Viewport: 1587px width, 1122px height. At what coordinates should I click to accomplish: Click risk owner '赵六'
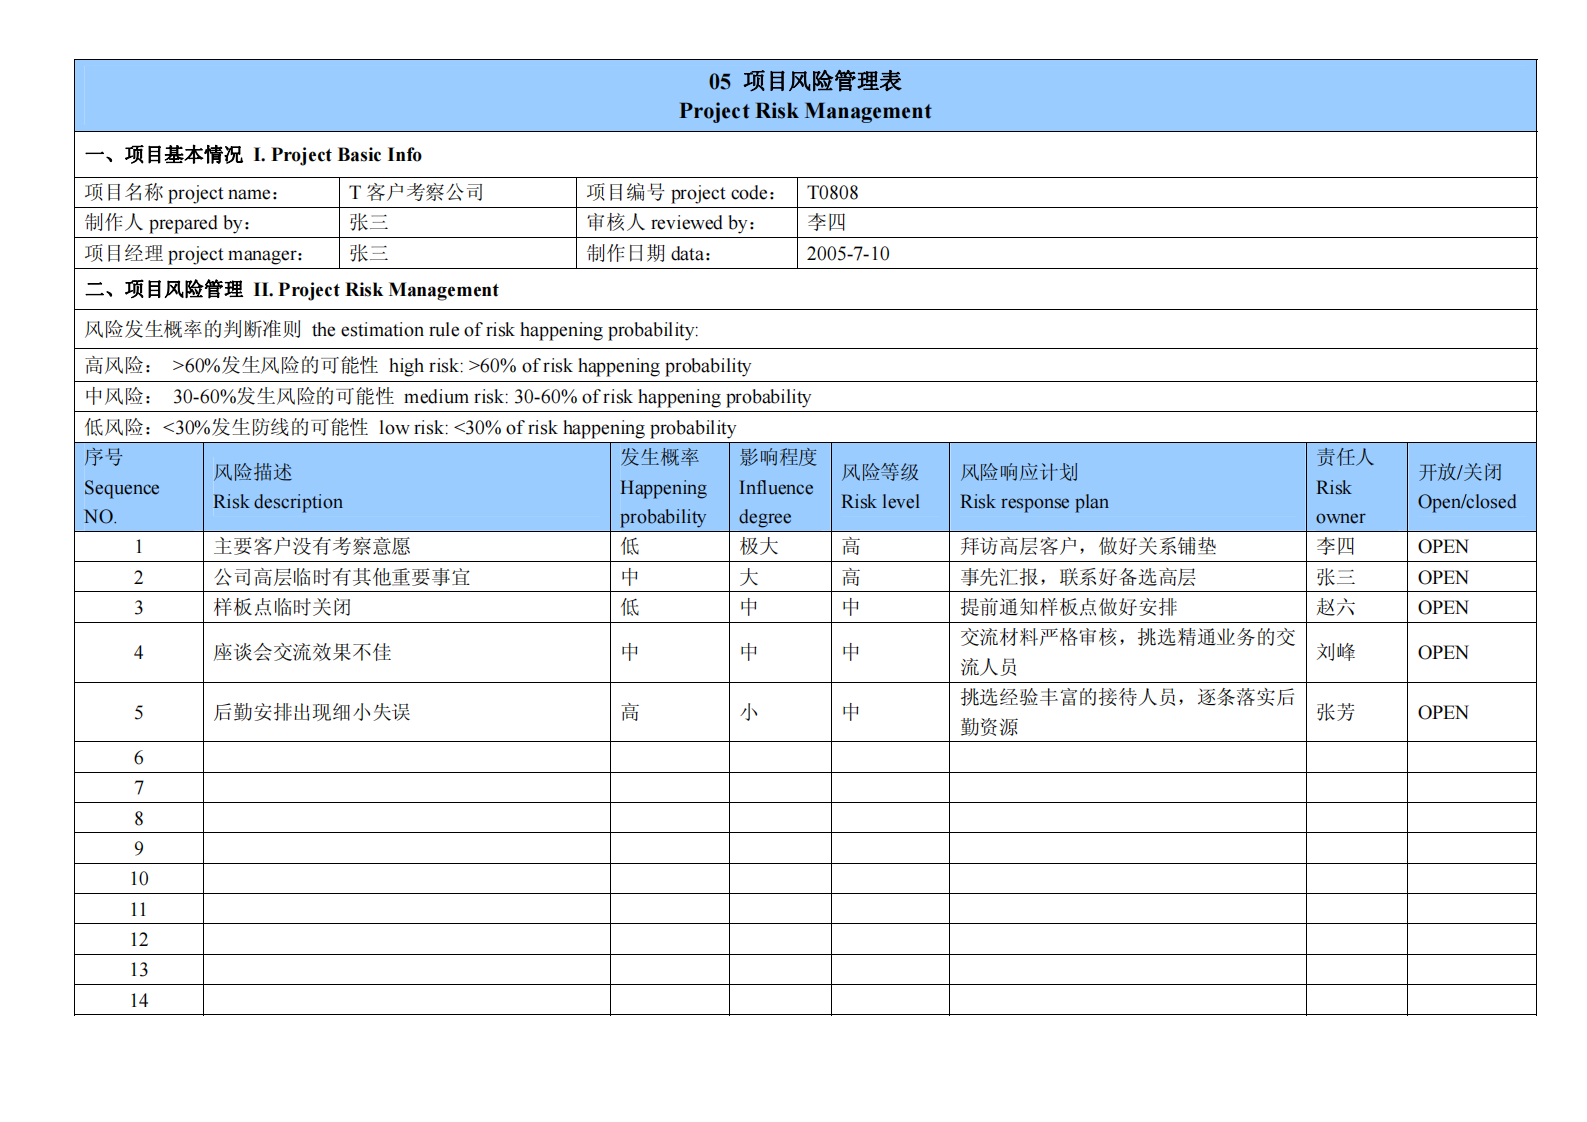(1335, 608)
